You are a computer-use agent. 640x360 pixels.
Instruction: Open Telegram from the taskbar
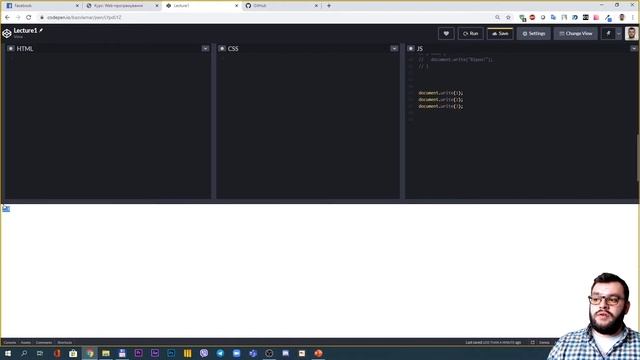tap(220, 353)
